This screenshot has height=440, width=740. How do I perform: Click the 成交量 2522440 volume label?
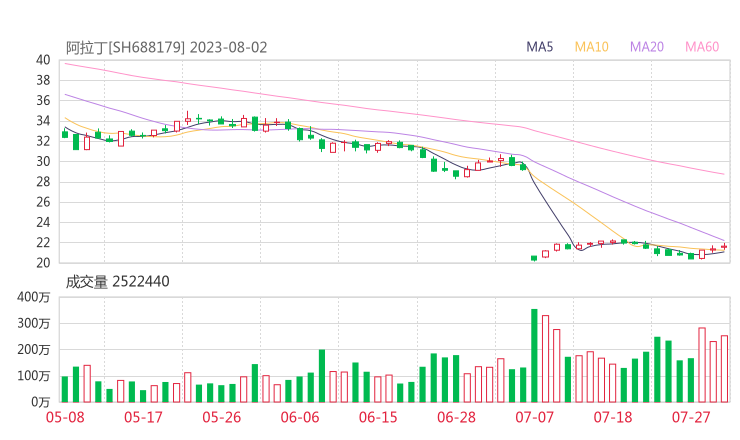(117, 282)
